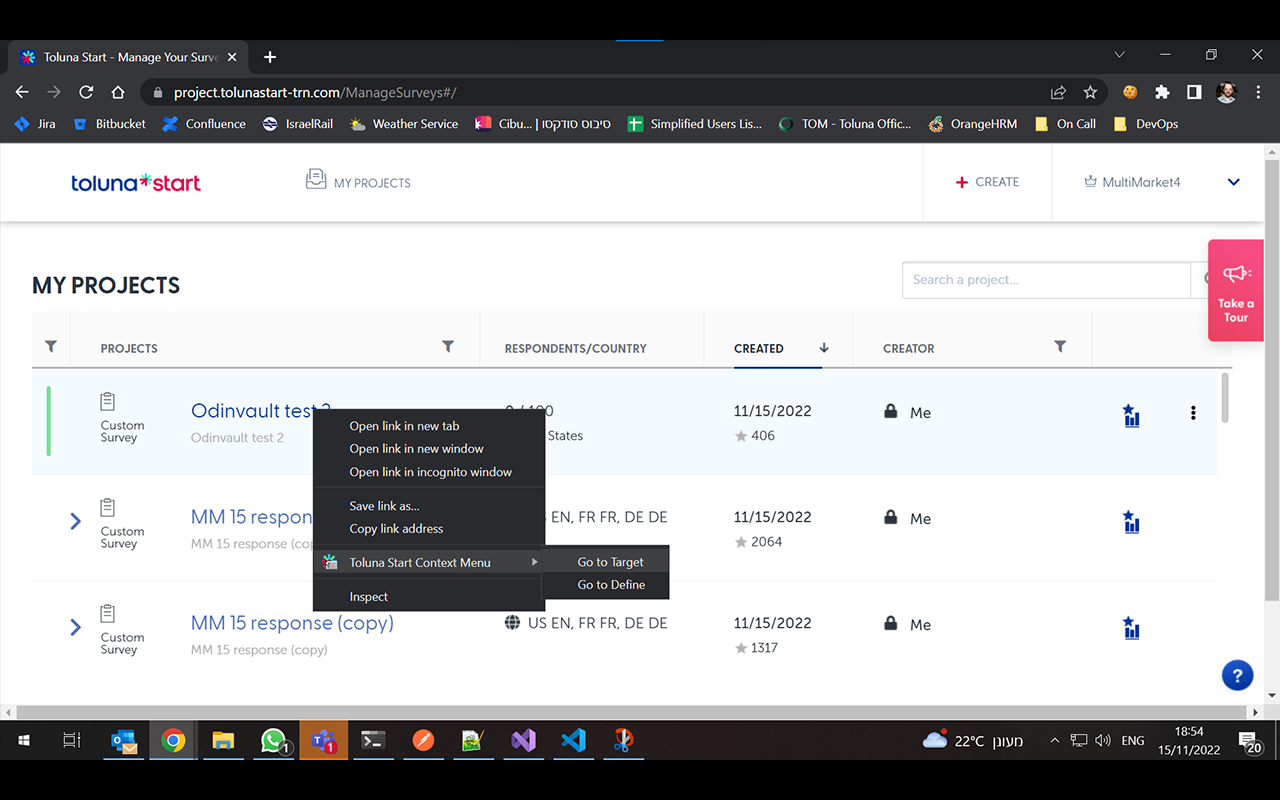The height and width of the screenshot is (800, 1280).
Task: Open analytics report for Odinvault test 2
Action: (x=1131, y=416)
